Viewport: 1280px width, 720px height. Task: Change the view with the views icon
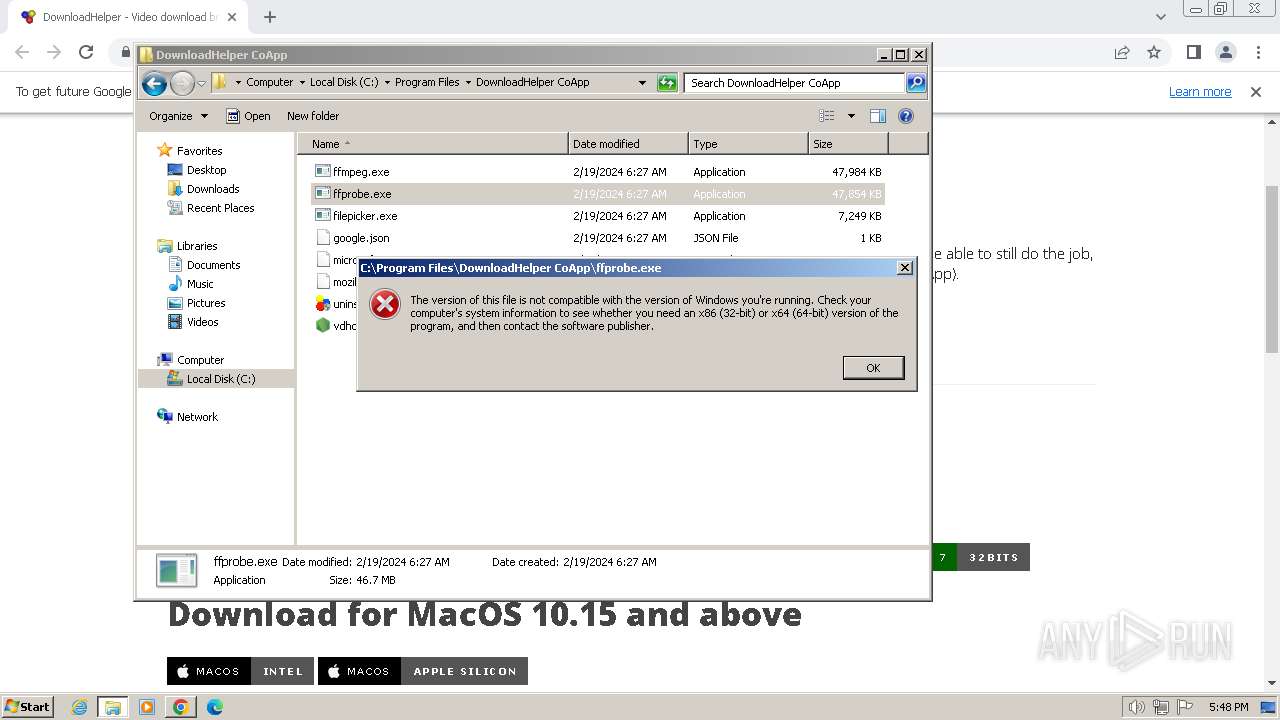827,116
